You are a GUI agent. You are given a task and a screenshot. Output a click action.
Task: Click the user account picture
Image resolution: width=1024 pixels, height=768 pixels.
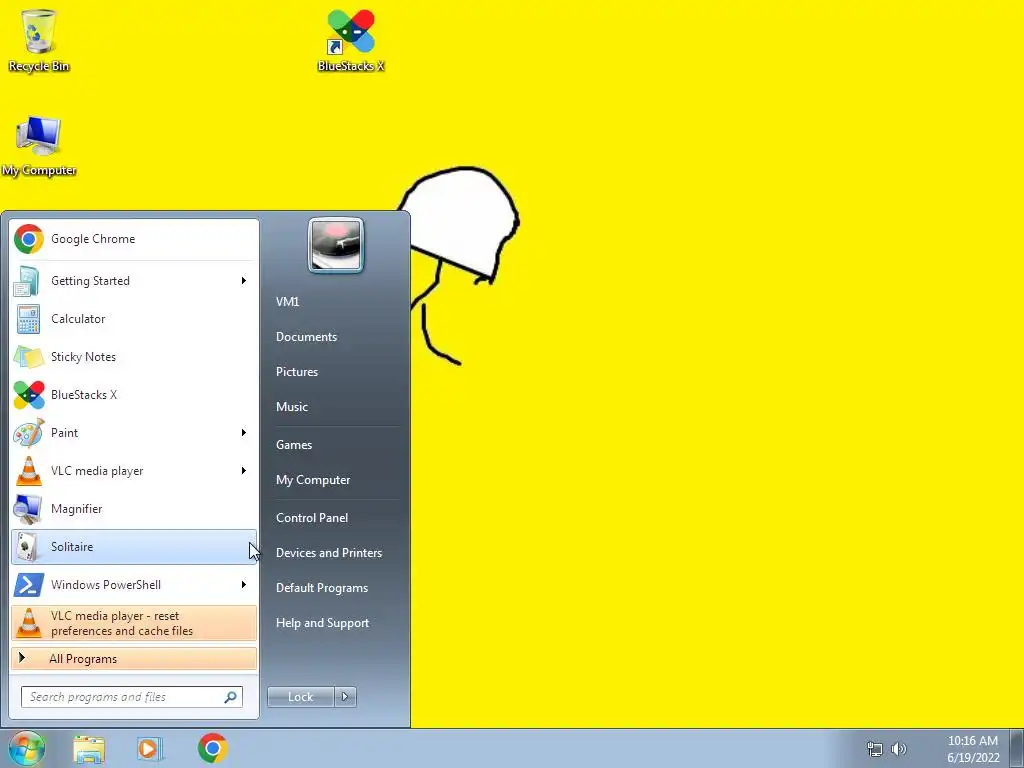pos(336,245)
